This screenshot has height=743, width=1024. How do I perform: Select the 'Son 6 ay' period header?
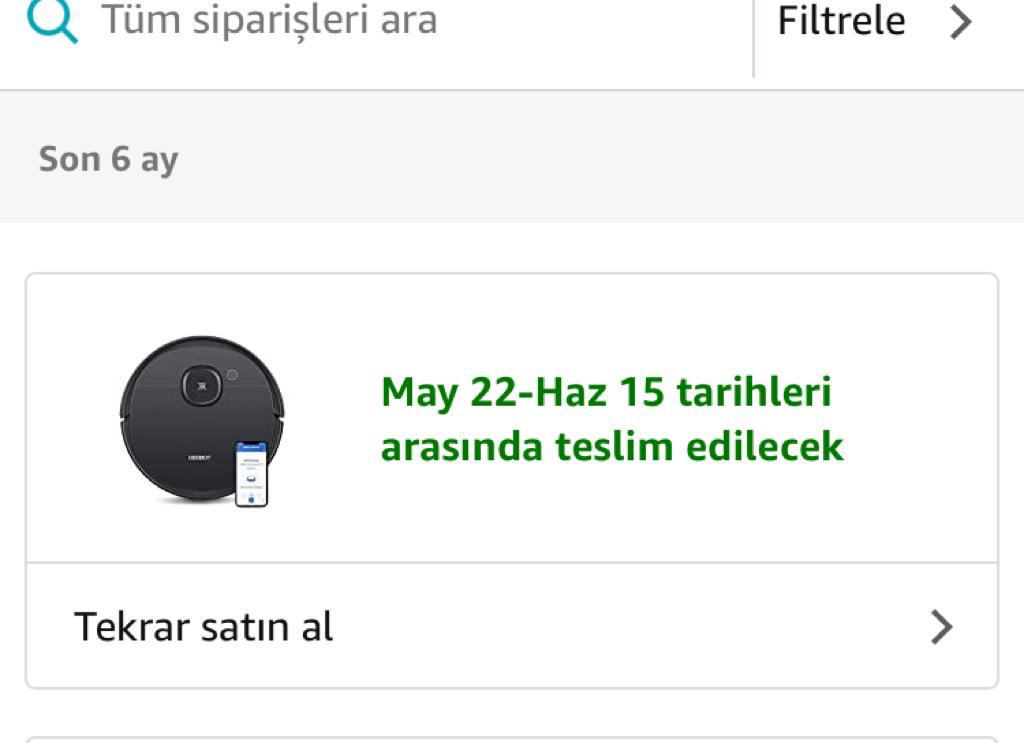click(x=108, y=159)
